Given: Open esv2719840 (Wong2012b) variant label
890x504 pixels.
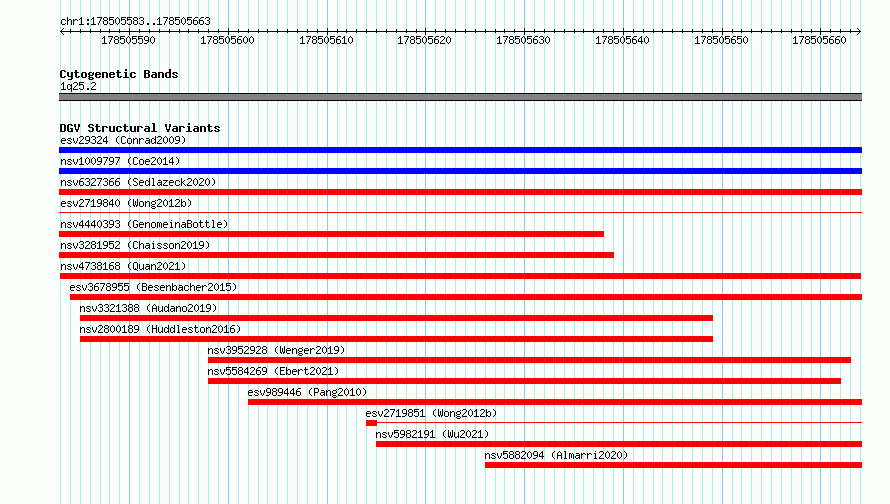Looking at the screenshot, I should [126, 203].
